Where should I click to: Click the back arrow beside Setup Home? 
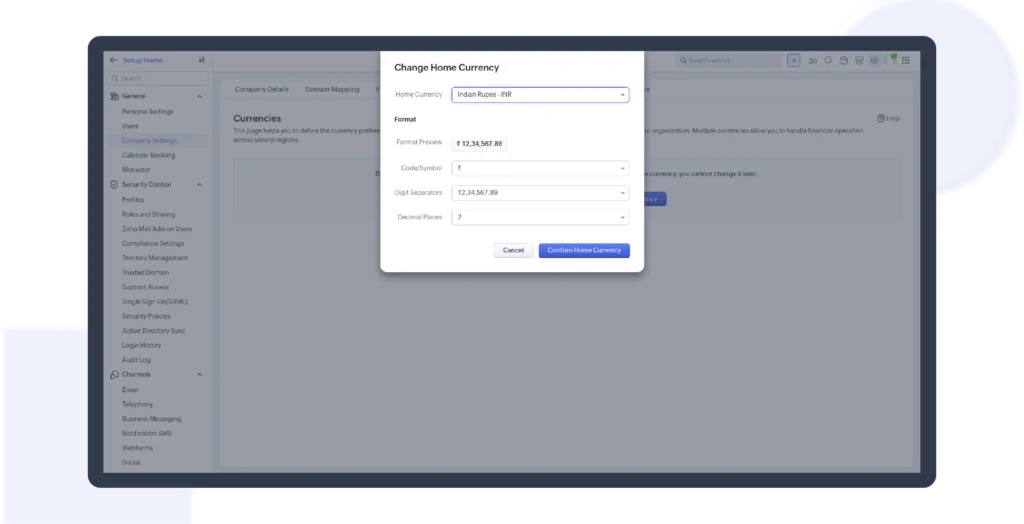tap(113, 60)
